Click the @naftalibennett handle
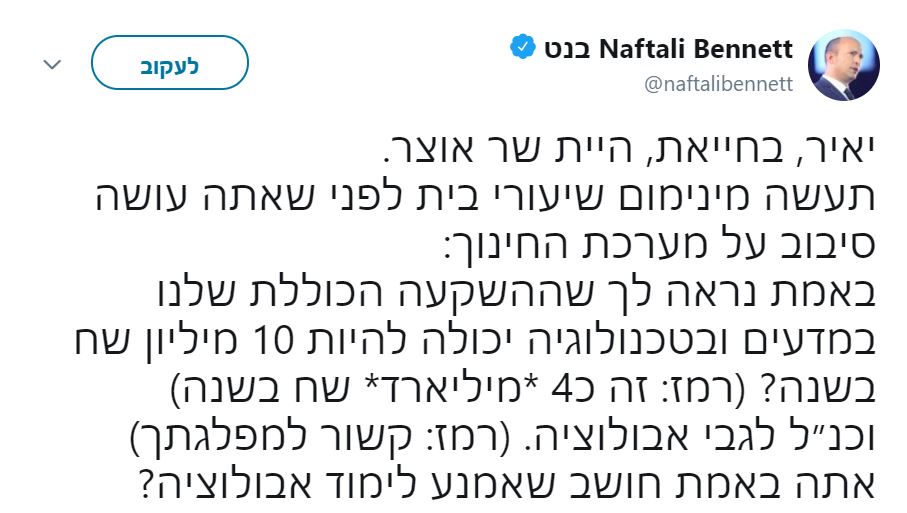This screenshot has width=907, height=513. (x=719, y=85)
